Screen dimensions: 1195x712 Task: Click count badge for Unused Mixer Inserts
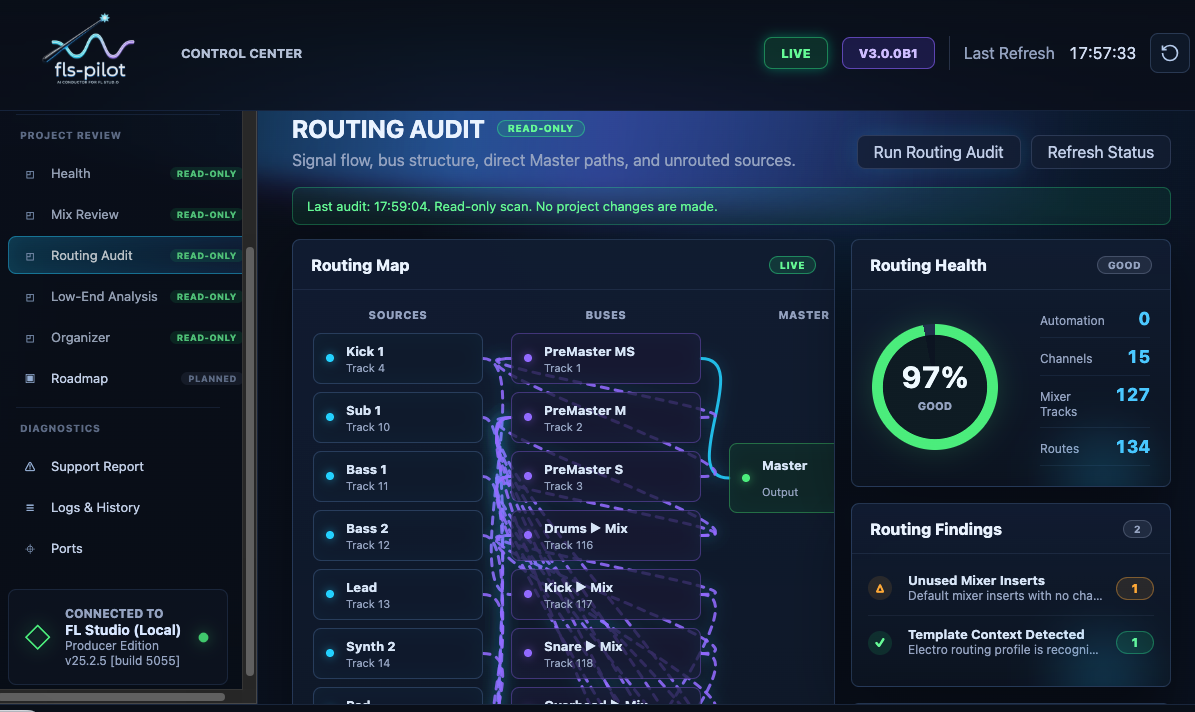coord(1134,589)
